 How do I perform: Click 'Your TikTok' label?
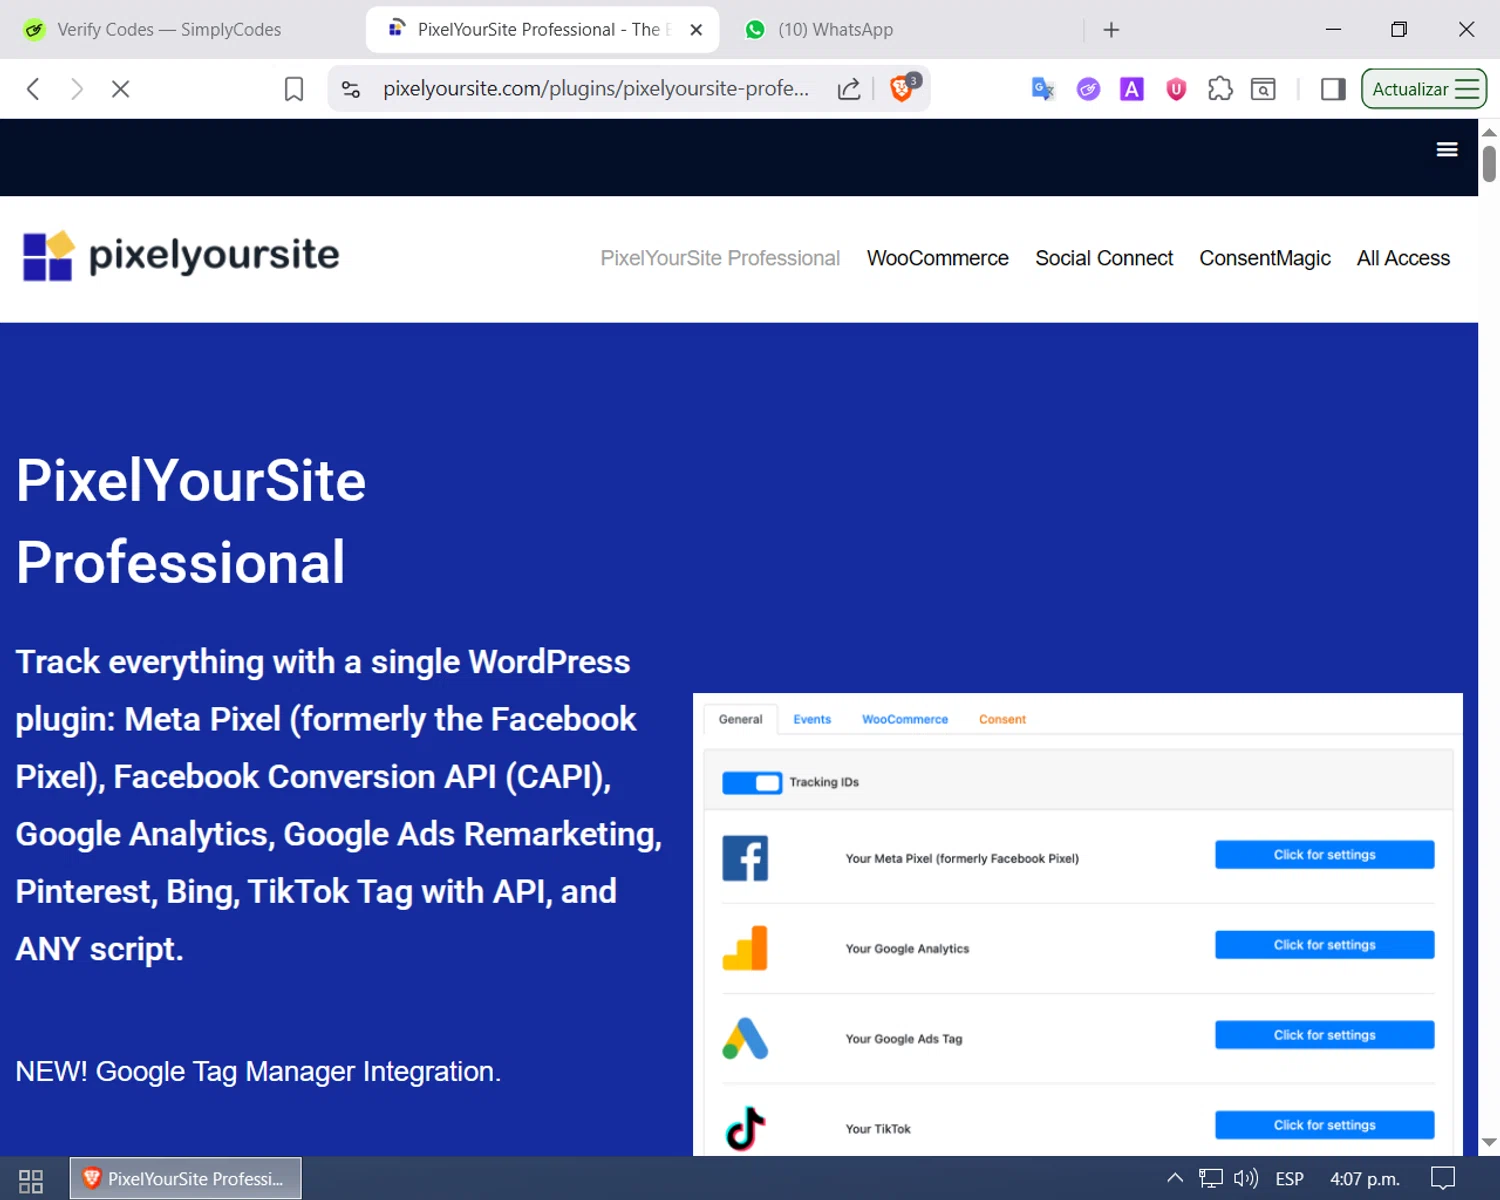pyautogui.click(x=878, y=1128)
